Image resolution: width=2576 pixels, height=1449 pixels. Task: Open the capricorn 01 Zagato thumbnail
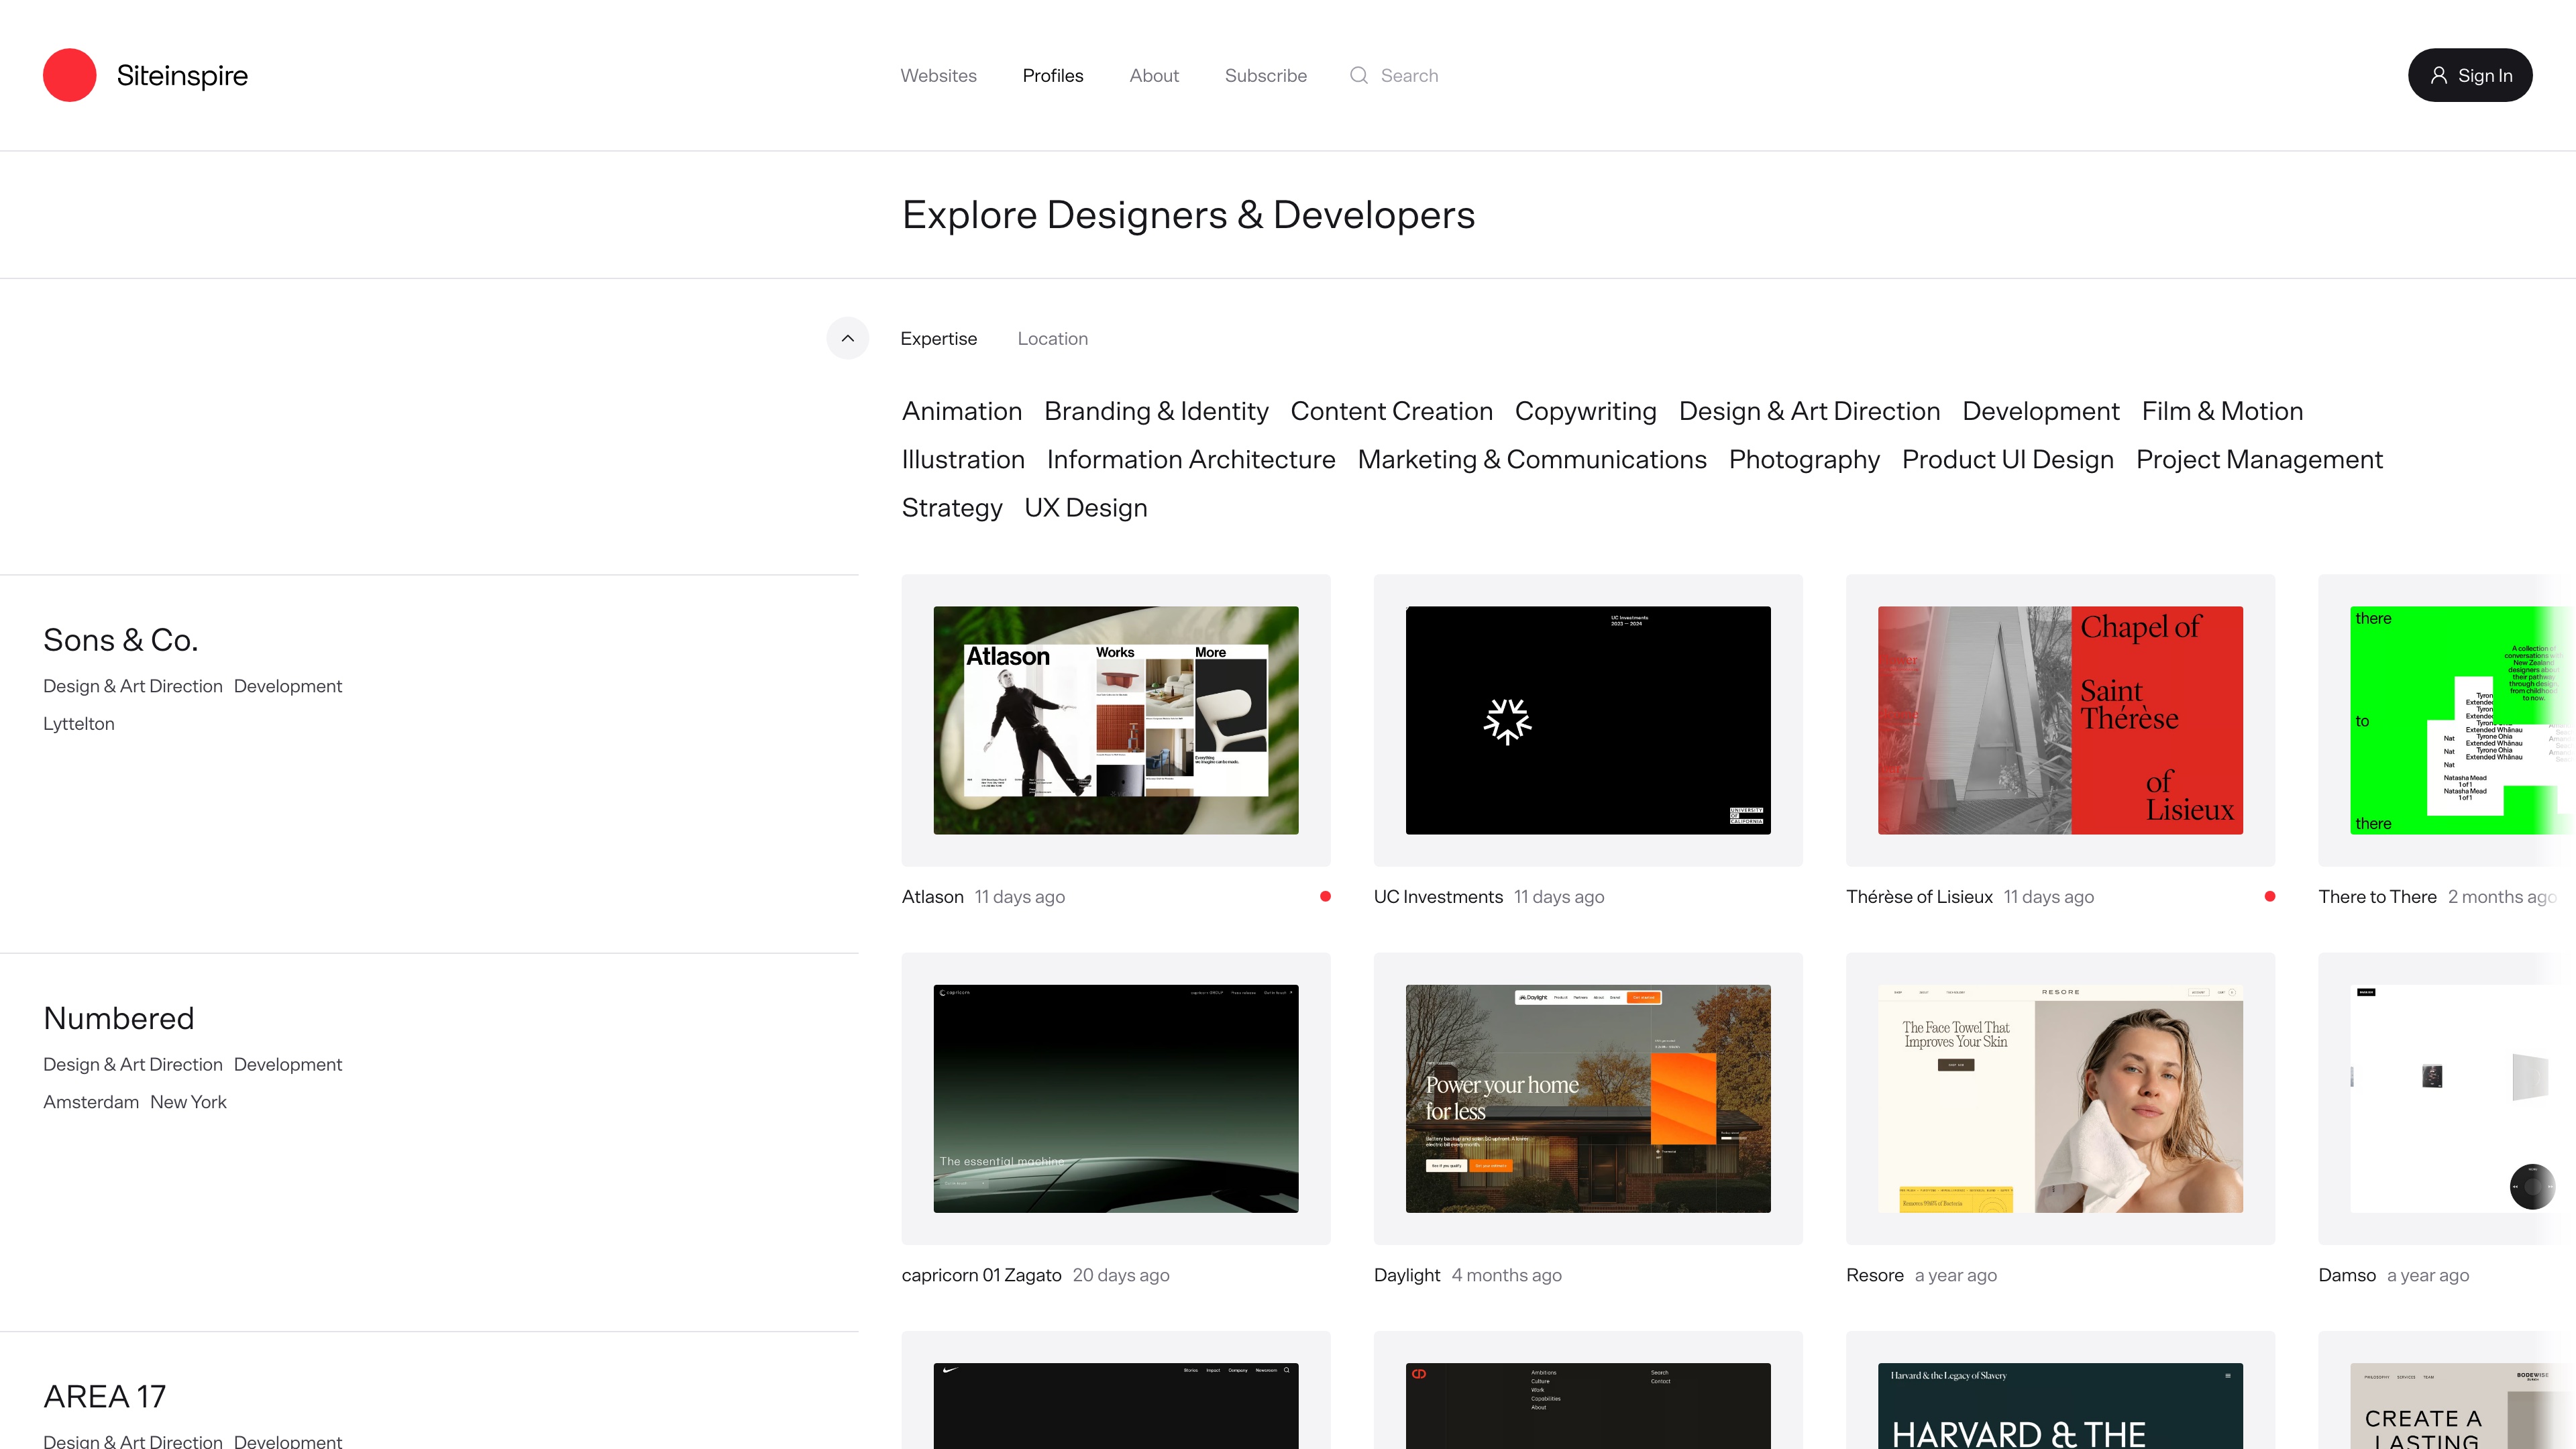(x=1116, y=1098)
